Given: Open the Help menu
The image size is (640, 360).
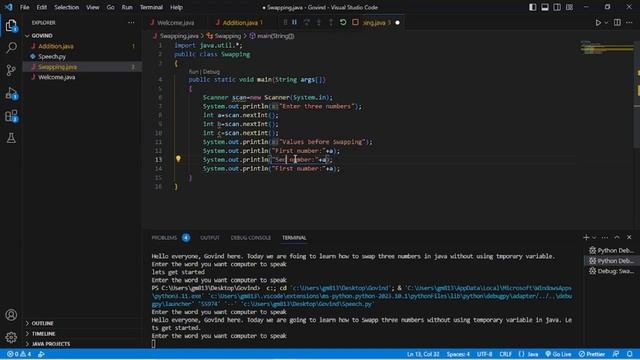Looking at the screenshot, I should click(x=176, y=7).
